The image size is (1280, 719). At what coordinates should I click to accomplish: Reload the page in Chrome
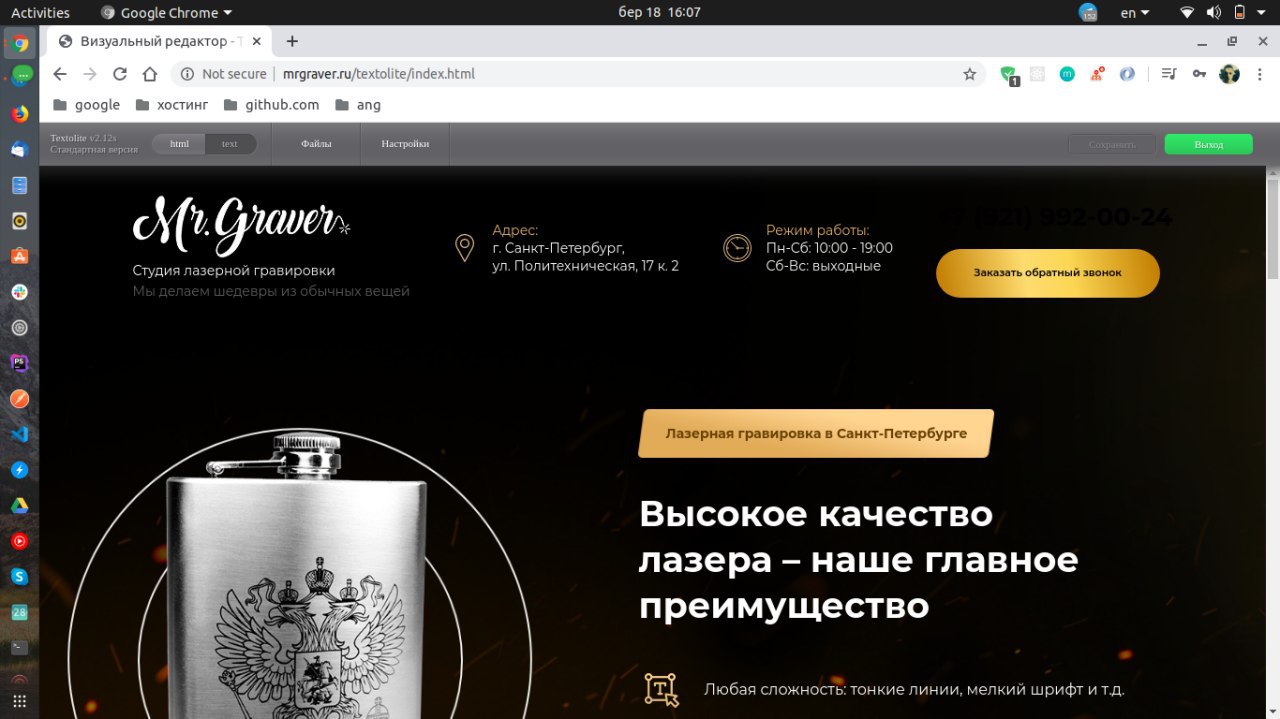coord(120,74)
